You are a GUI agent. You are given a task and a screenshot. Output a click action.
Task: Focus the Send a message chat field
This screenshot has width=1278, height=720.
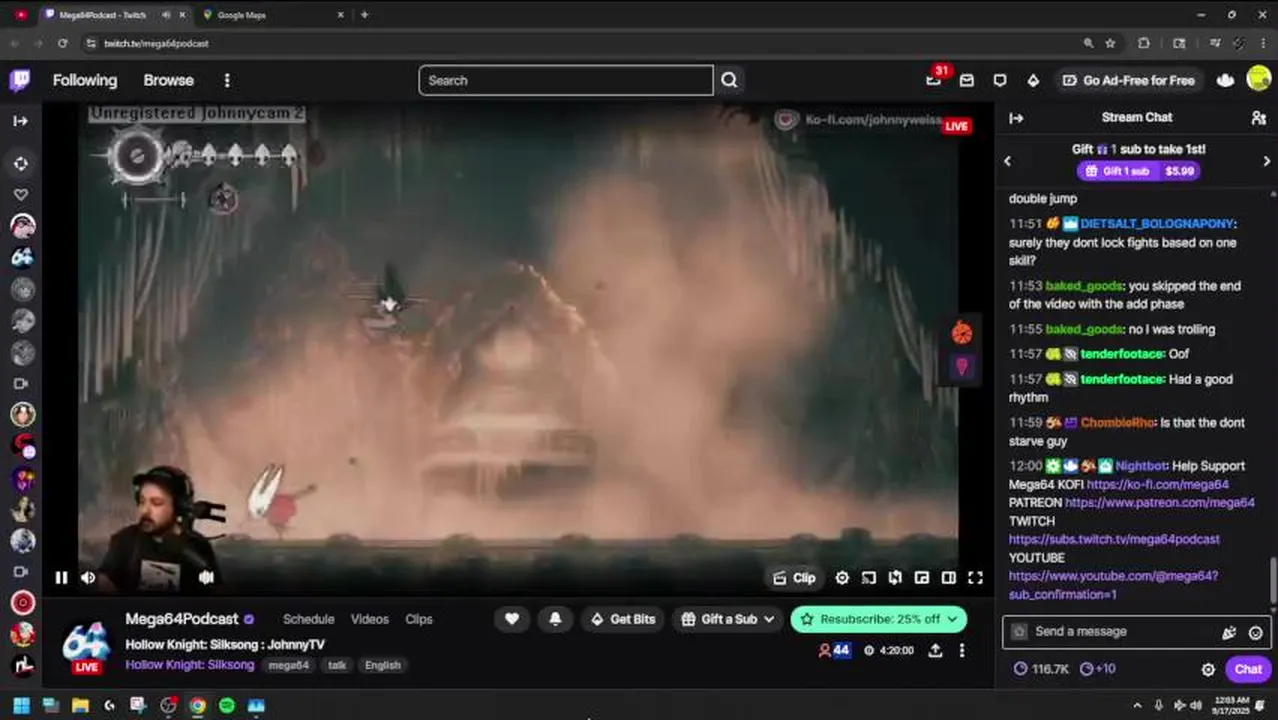pos(1136,632)
